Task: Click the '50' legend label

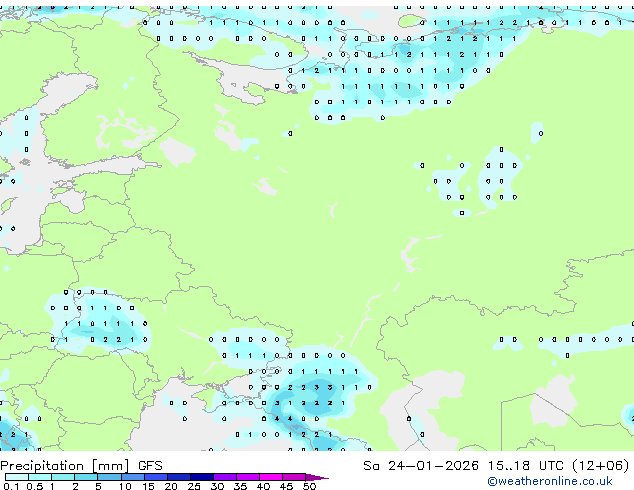Action: 309,486
